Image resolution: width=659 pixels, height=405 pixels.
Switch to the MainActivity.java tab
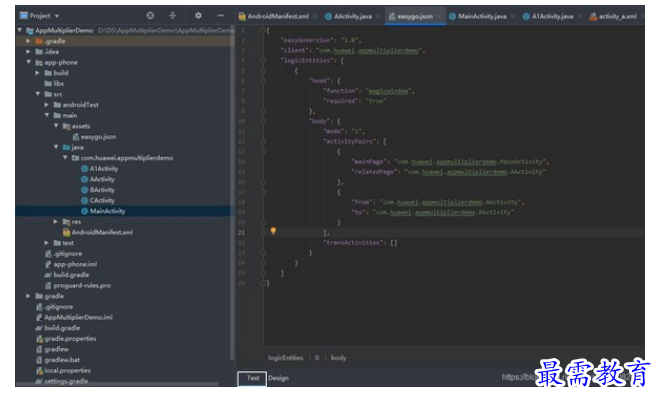[x=482, y=16]
